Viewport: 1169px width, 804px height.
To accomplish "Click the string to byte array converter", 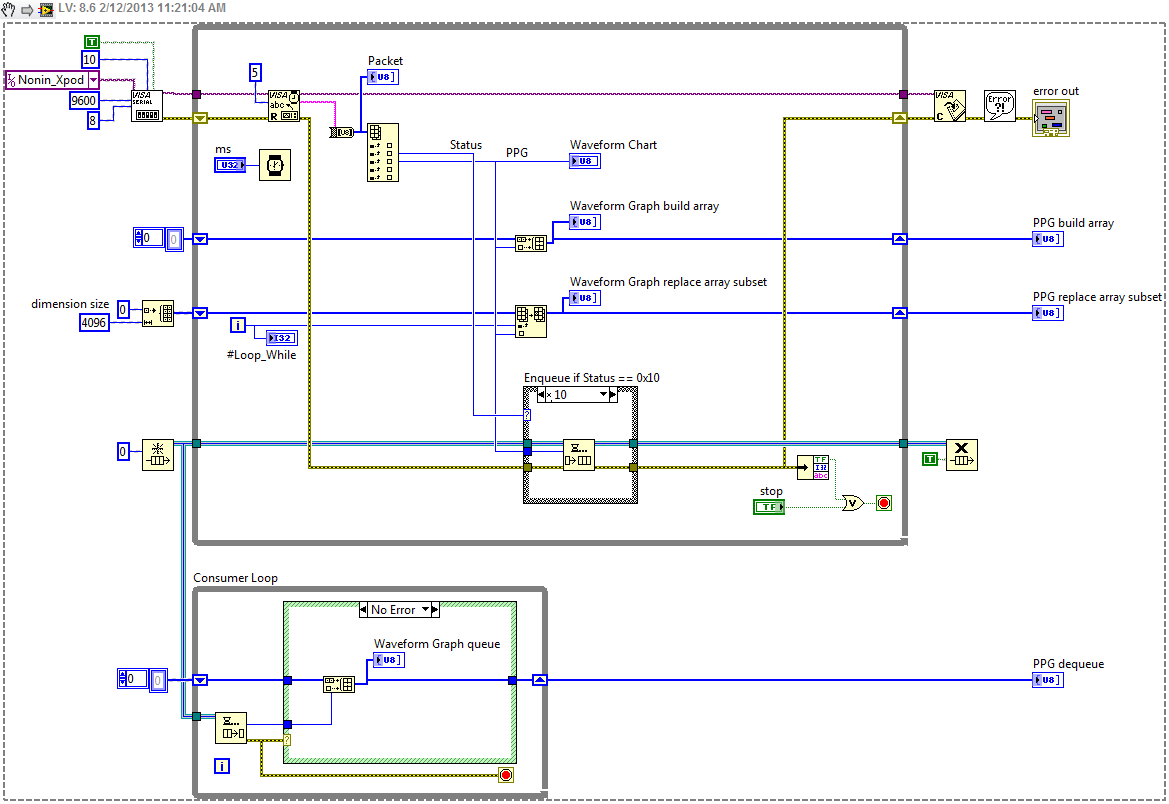I will click(342, 132).
